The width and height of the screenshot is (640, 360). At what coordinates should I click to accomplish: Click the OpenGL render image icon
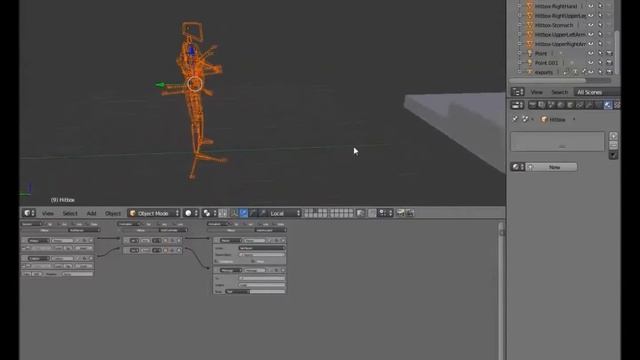click(x=400, y=213)
